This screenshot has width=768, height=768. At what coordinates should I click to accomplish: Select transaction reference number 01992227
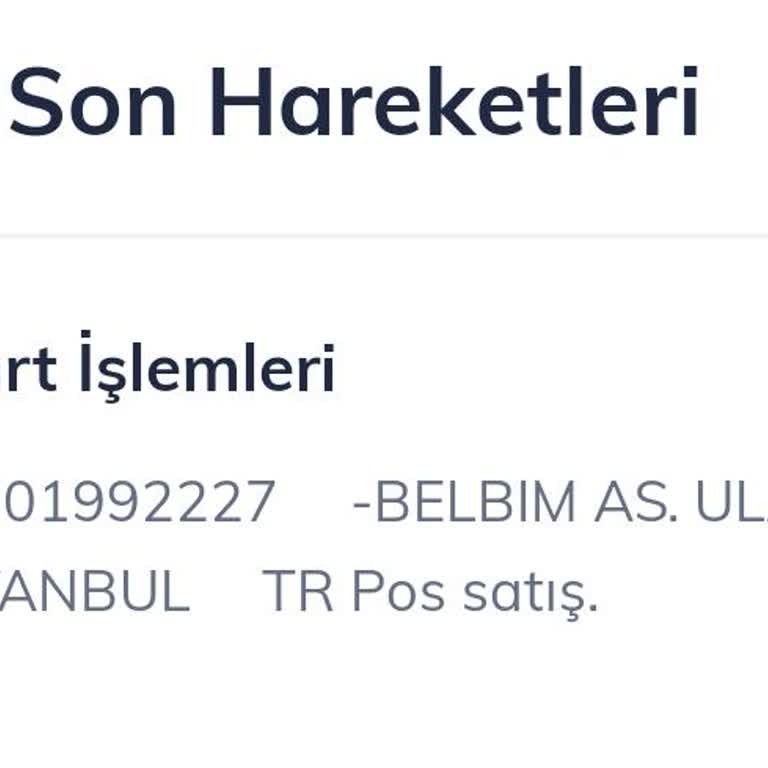coord(137,502)
